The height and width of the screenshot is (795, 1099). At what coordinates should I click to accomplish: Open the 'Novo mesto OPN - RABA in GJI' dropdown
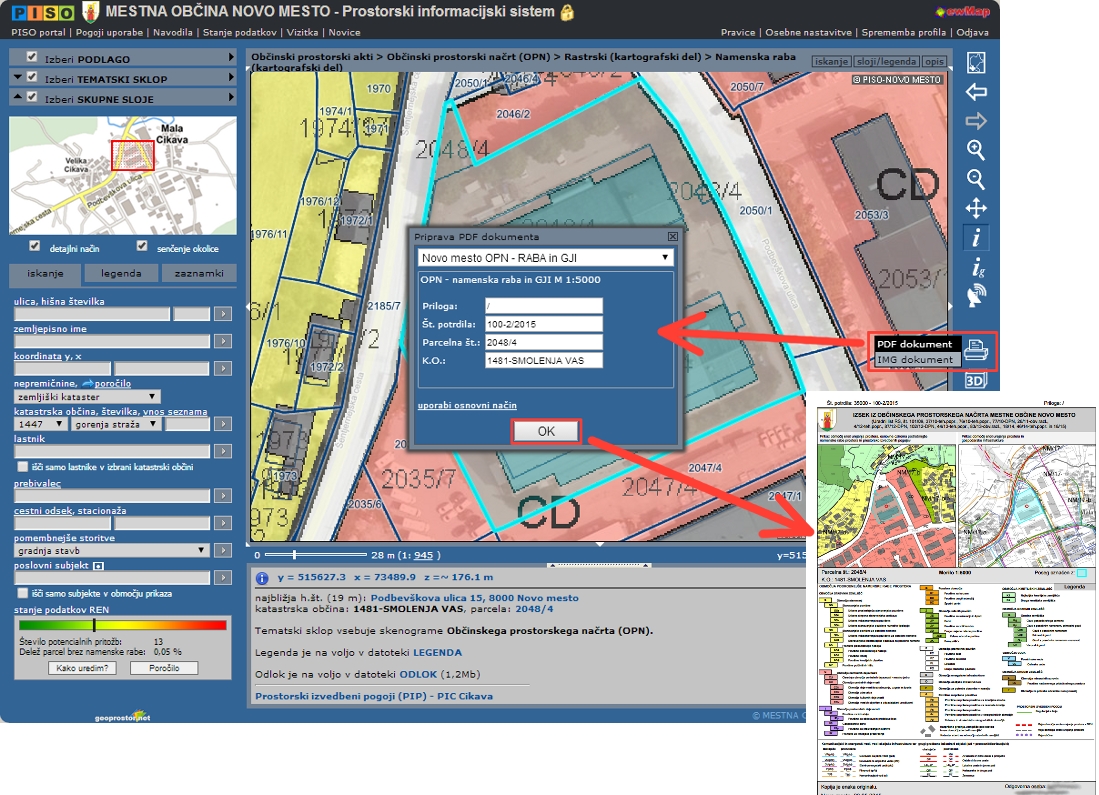click(x=545, y=258)
